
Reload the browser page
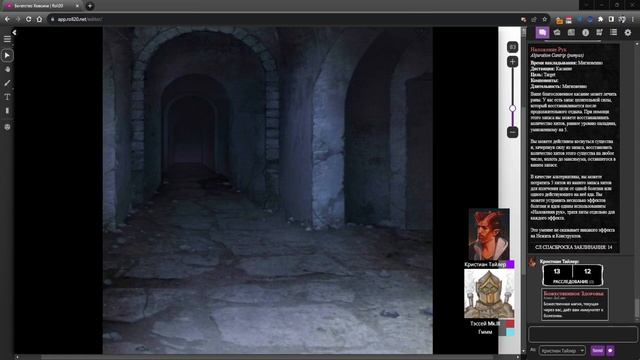(28, 19)
